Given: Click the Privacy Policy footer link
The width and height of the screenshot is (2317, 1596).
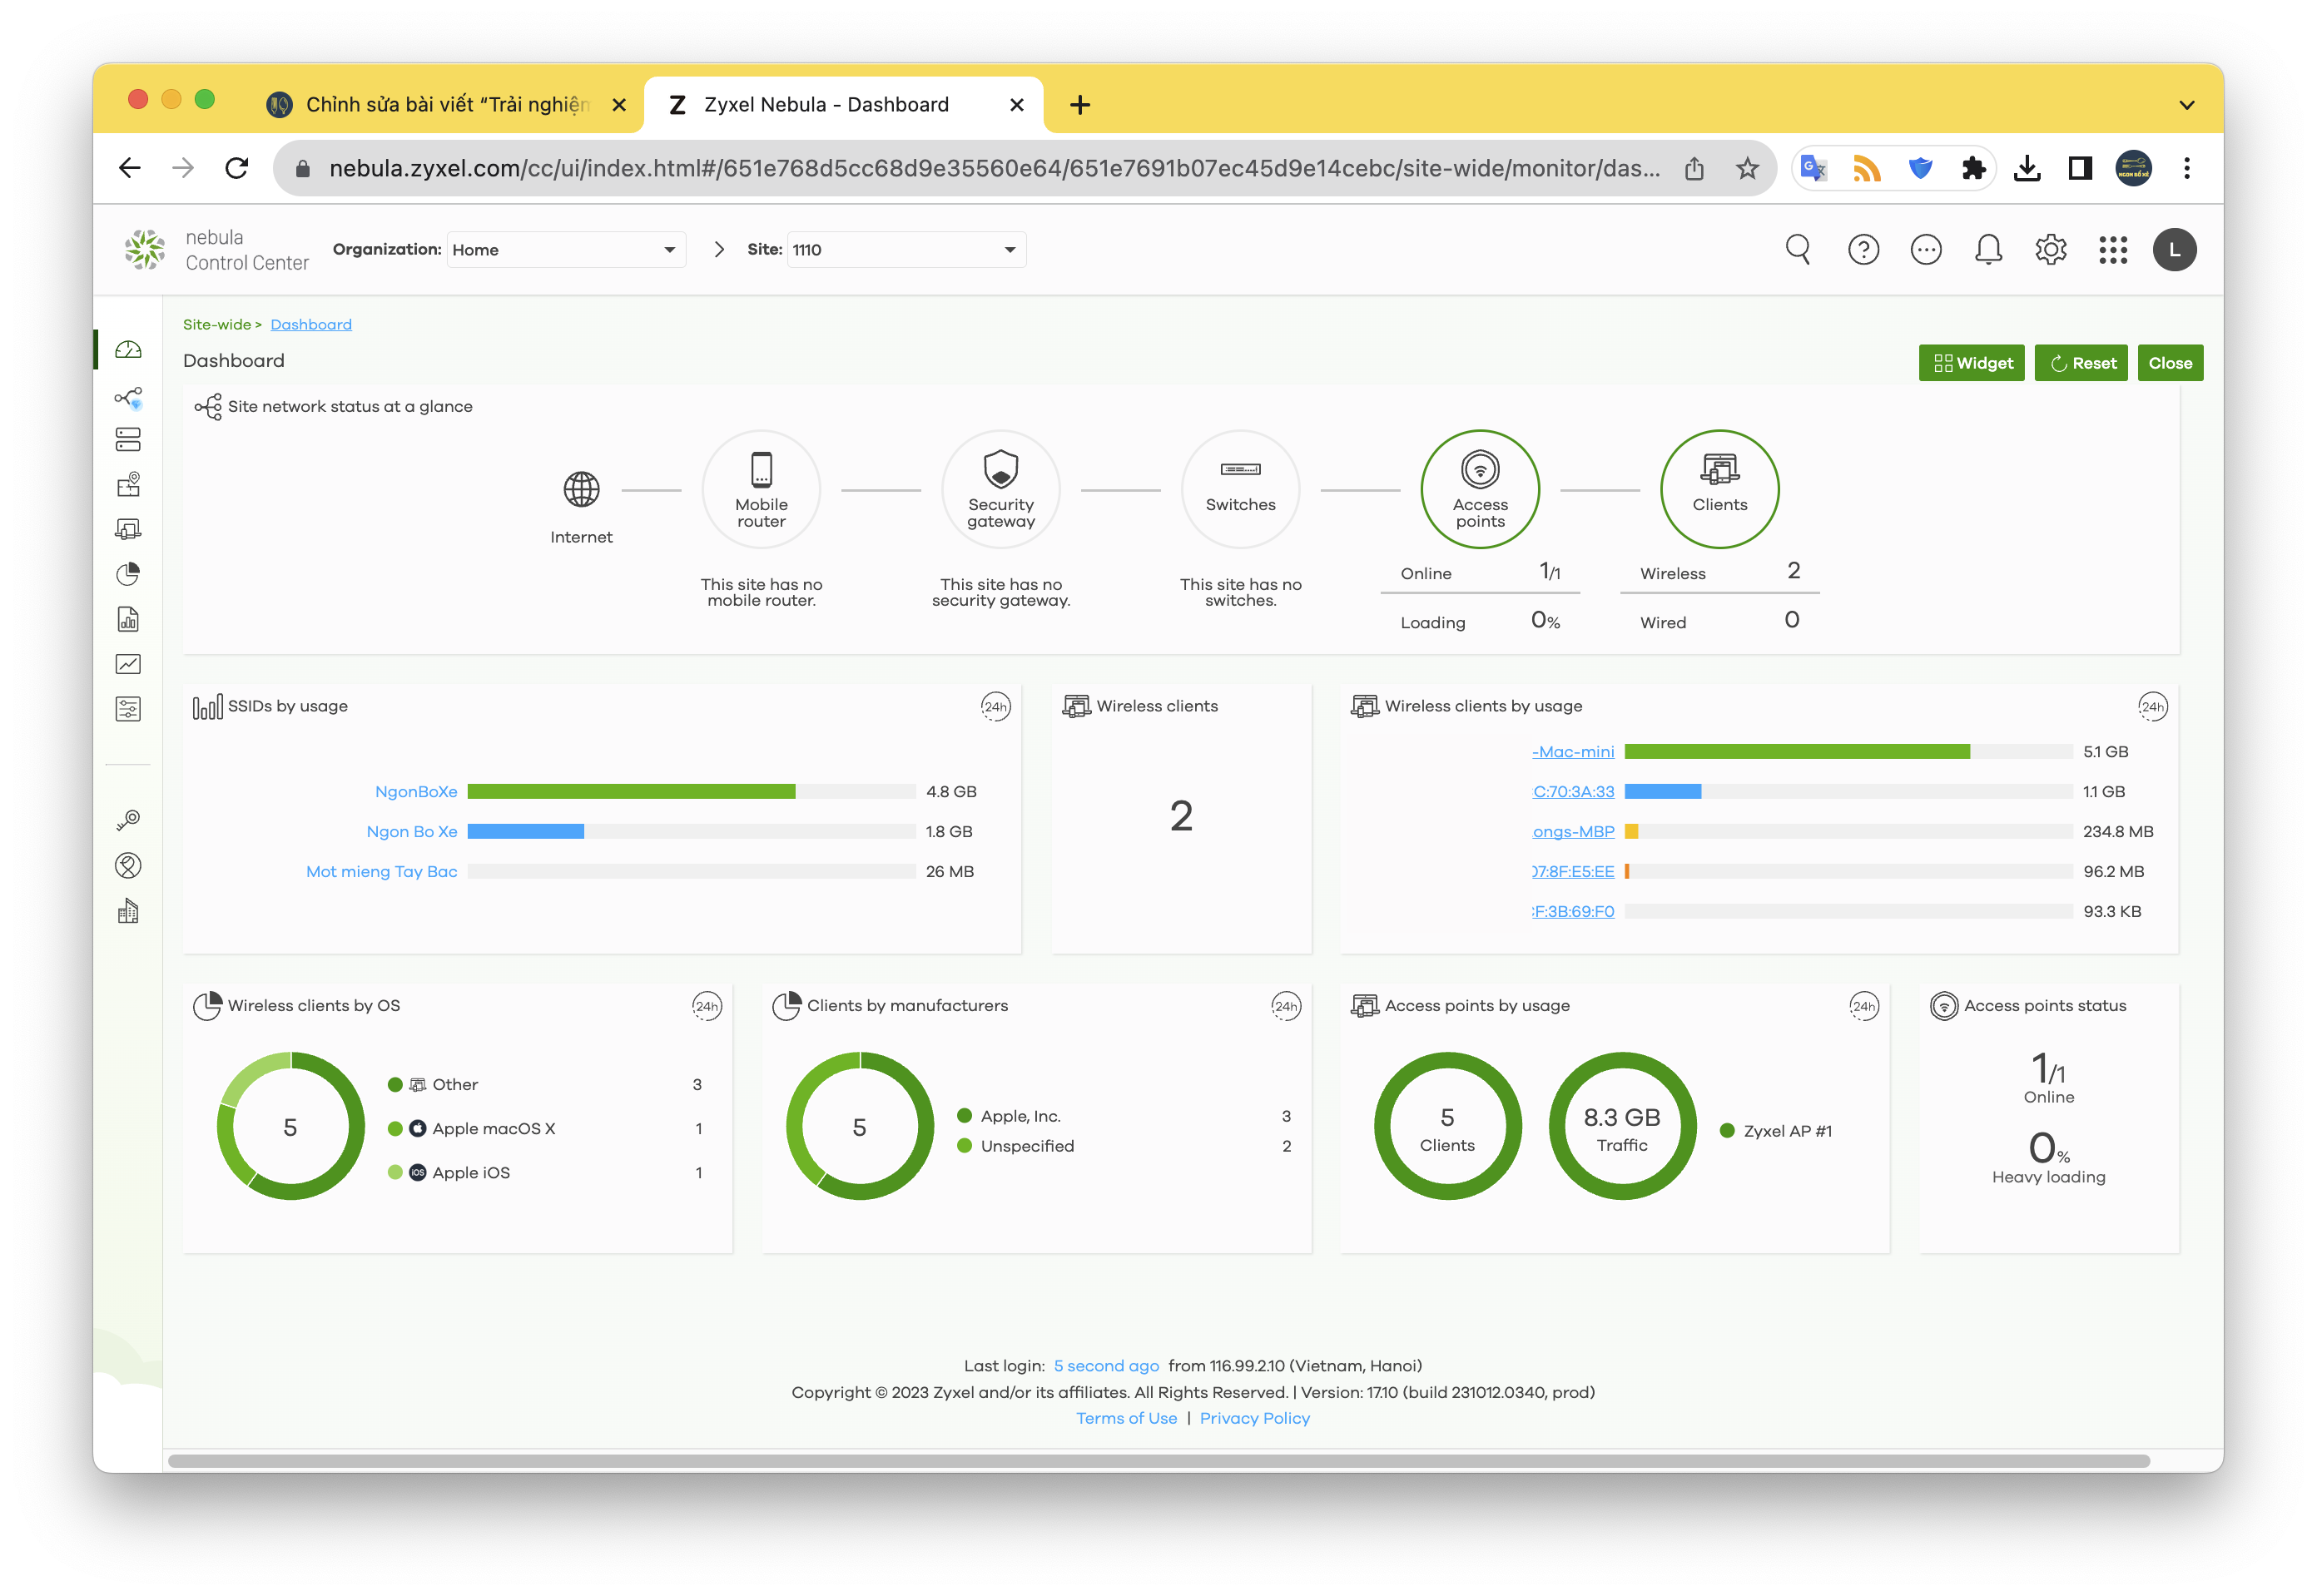Looking at the screenshot, I should pos(1254,1418).
